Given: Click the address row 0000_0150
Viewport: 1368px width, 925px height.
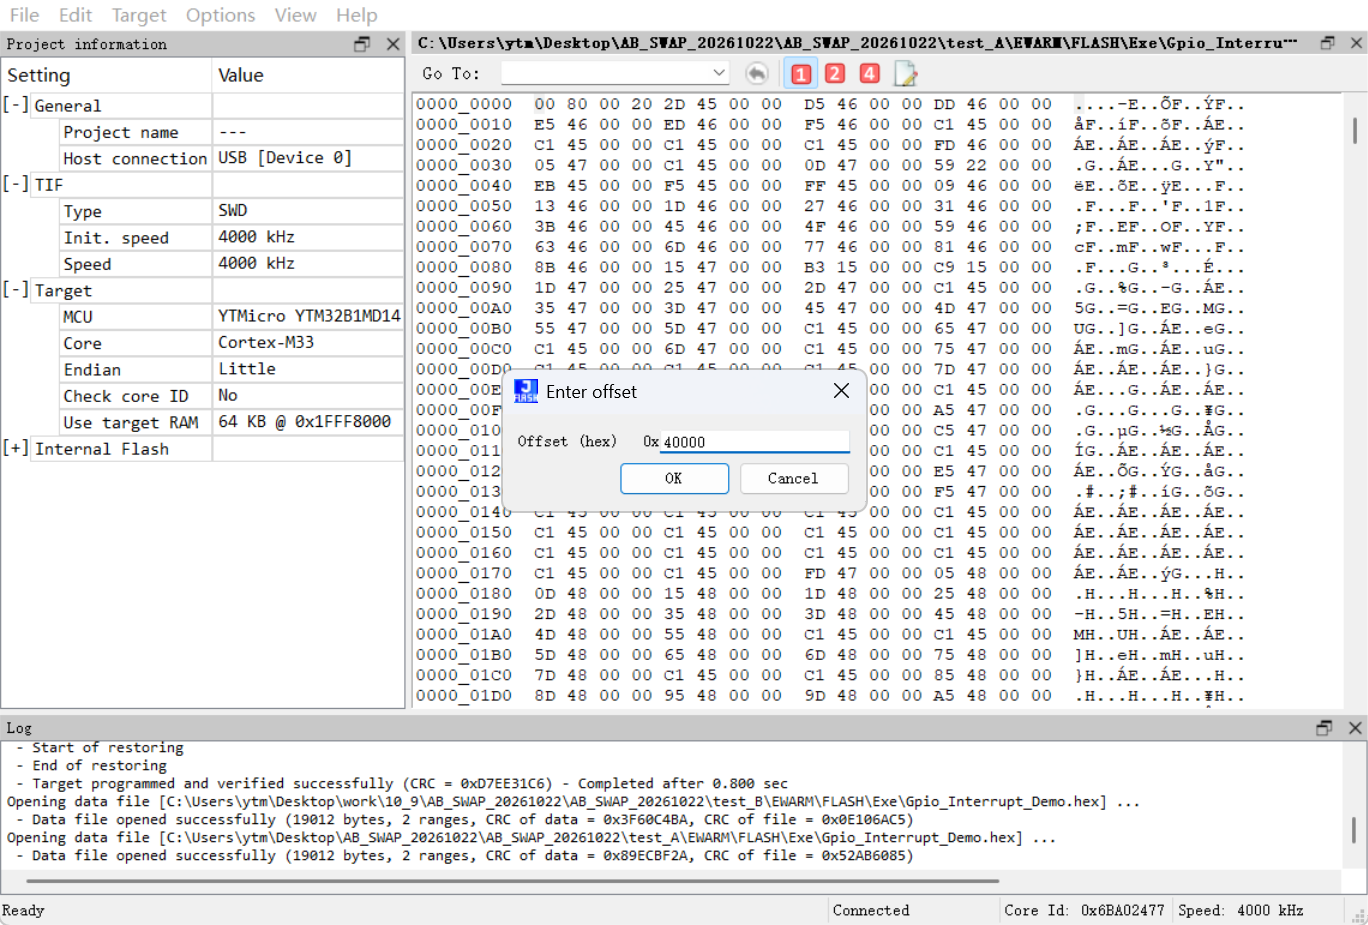Looking at the screenshot, I should tap(464, 532).
